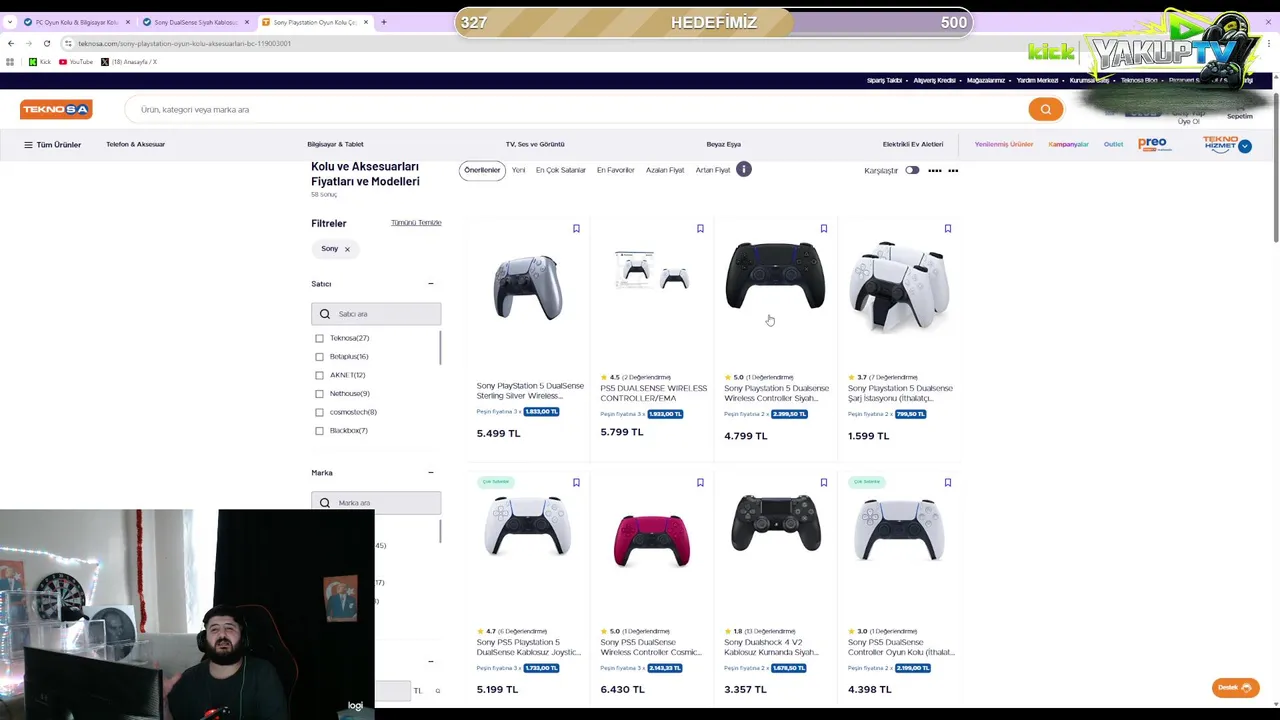Click the preo logo link
This screenshot has height=720, width=1280.
(x=1153, y=144)
